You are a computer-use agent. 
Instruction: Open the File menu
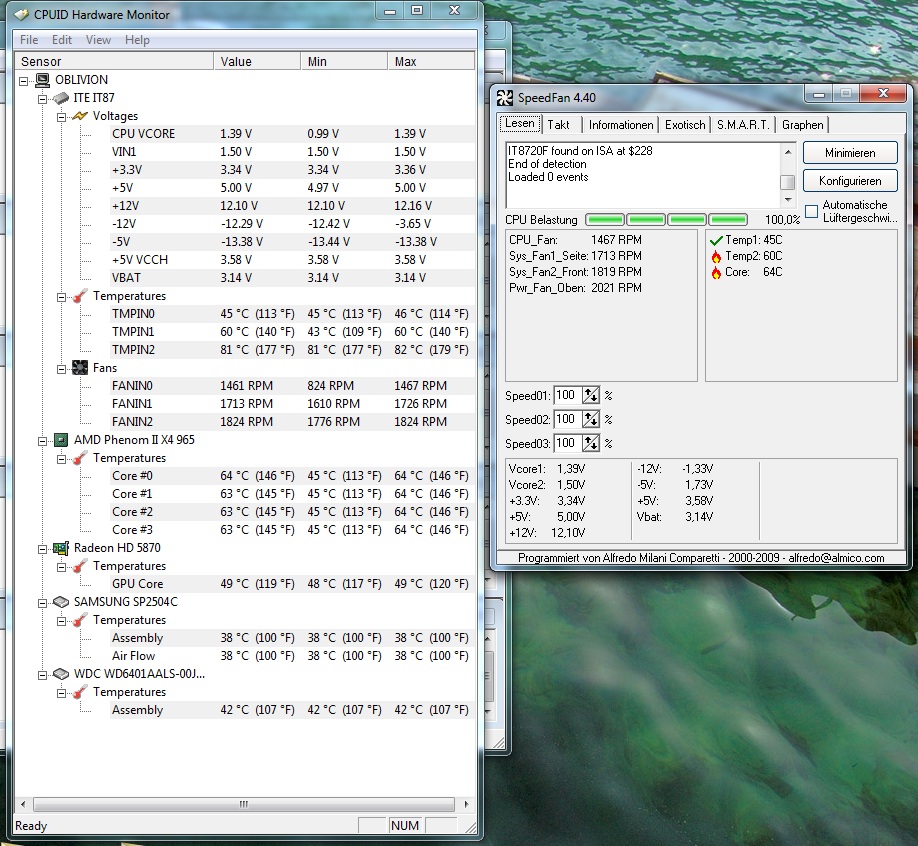29,40
